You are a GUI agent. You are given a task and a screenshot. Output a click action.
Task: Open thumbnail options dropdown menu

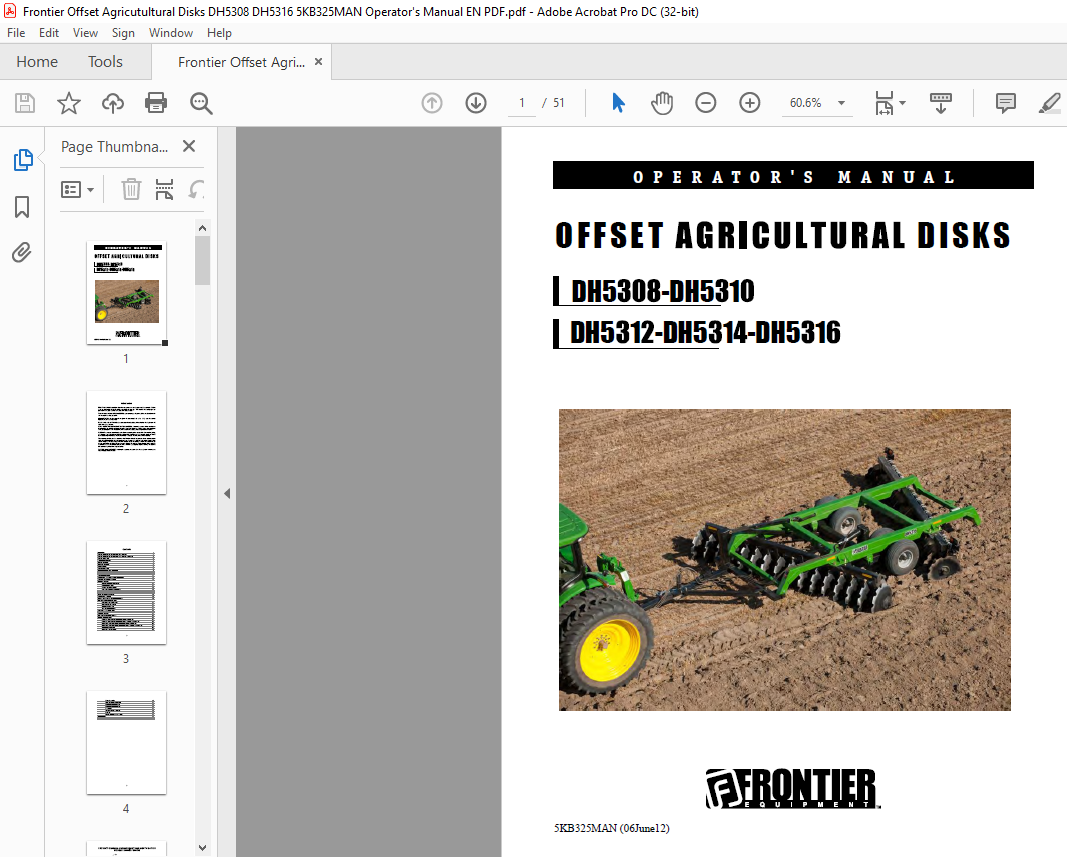[x=77, y=189]
